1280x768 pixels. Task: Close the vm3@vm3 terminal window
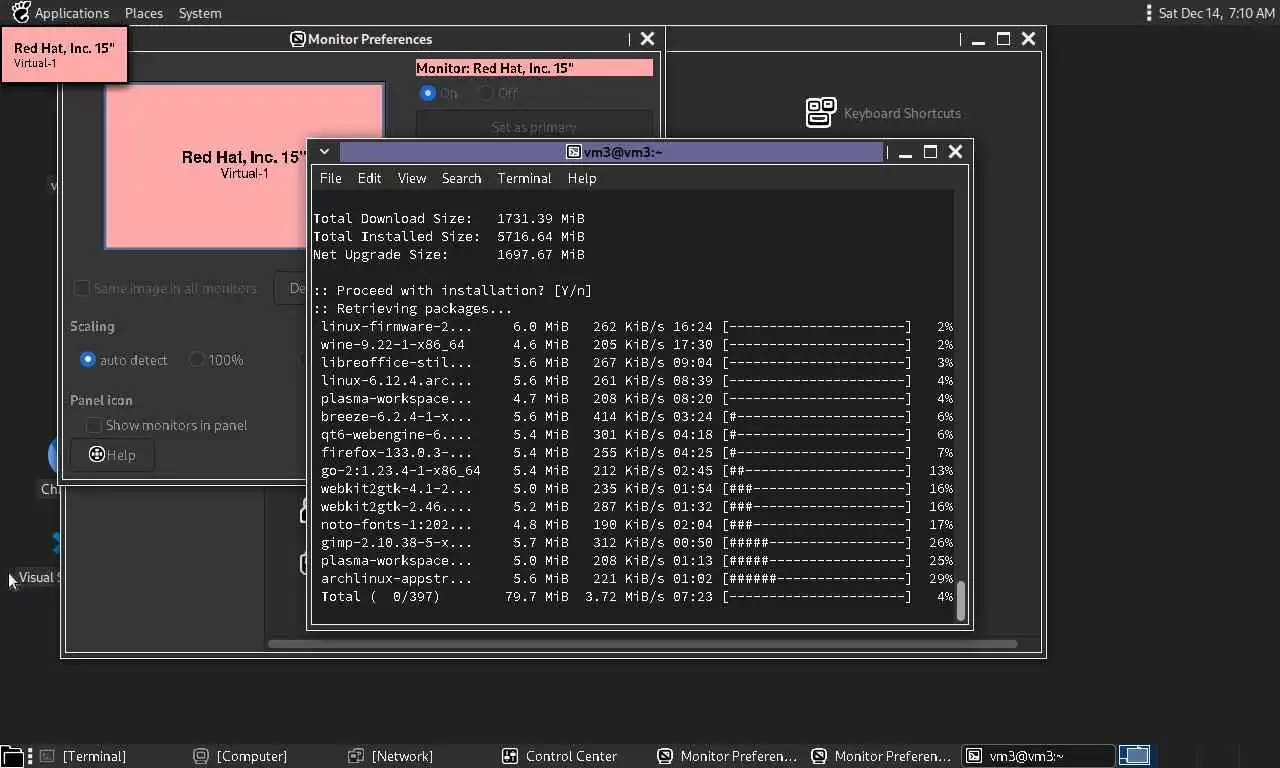pyautogui.click(x=955, y=152)
